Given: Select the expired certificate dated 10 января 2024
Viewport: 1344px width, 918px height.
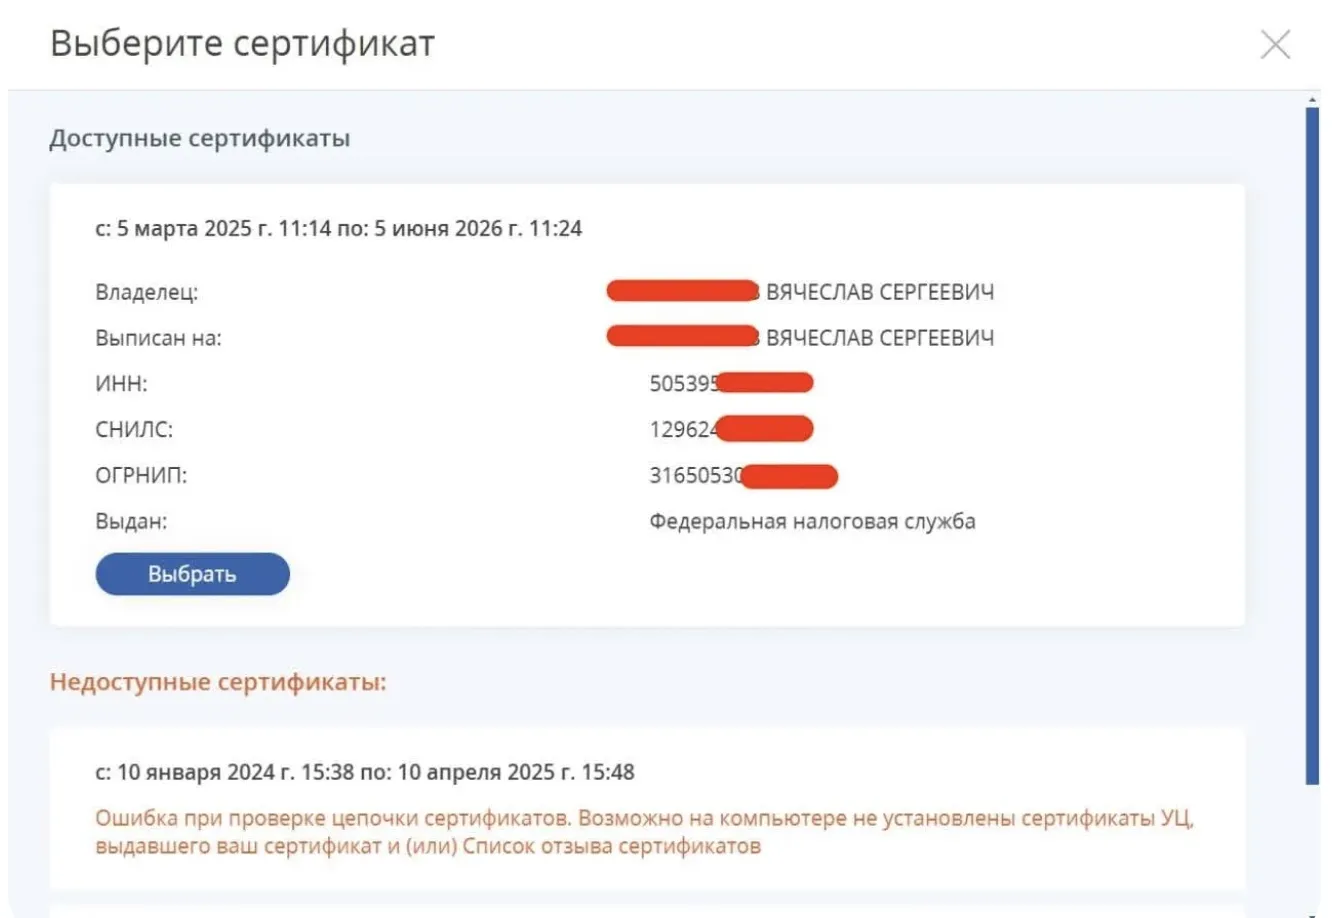Looking at the screenshot, I should click(x=364, y=772).
